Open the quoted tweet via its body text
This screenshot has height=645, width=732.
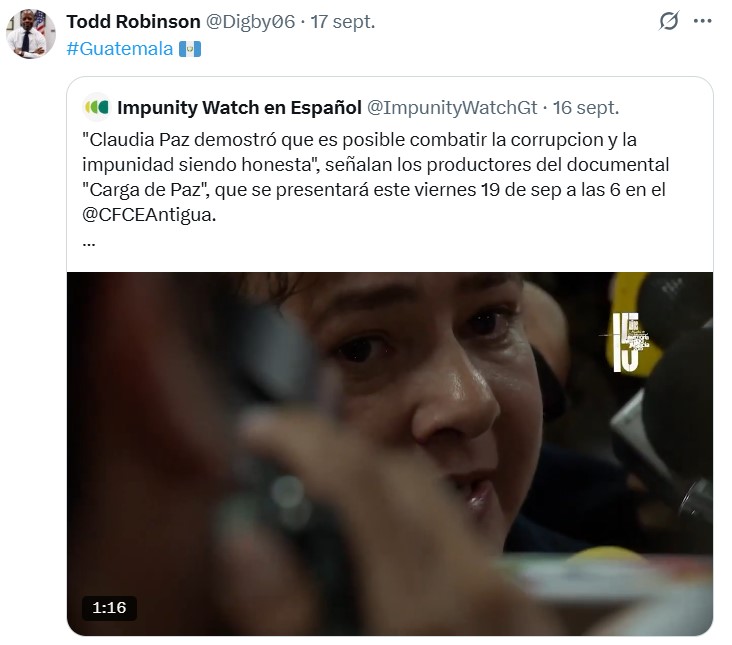point(376,177)
